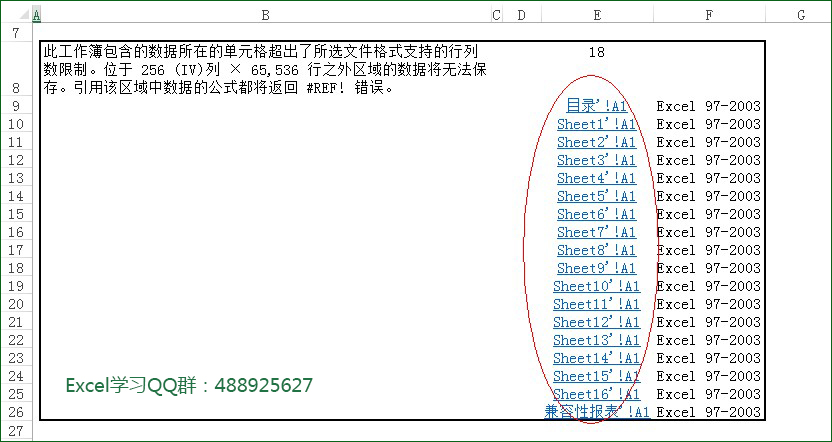The image size is (832, 442).
Task: Select Excel 97-2003 cell in row 9
Action: point(709,106)
